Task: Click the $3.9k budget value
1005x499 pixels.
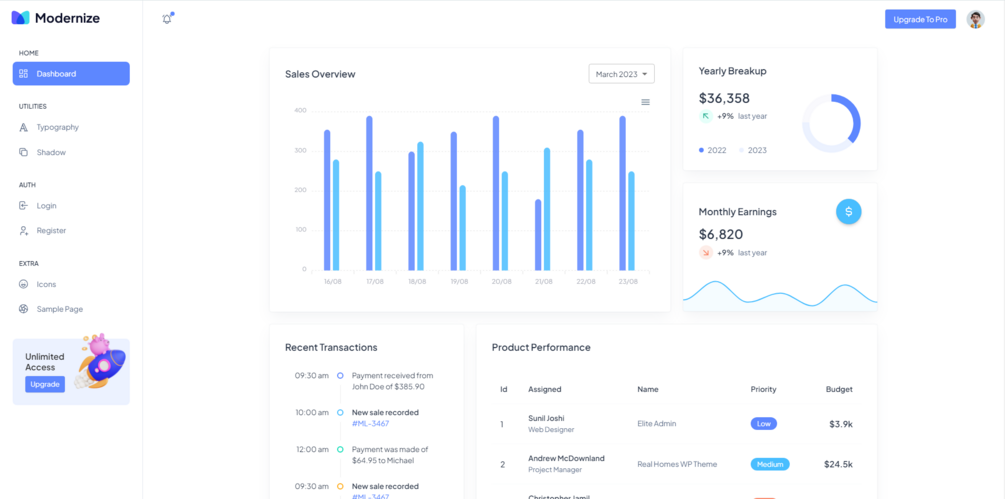Action: click(841, 424)
